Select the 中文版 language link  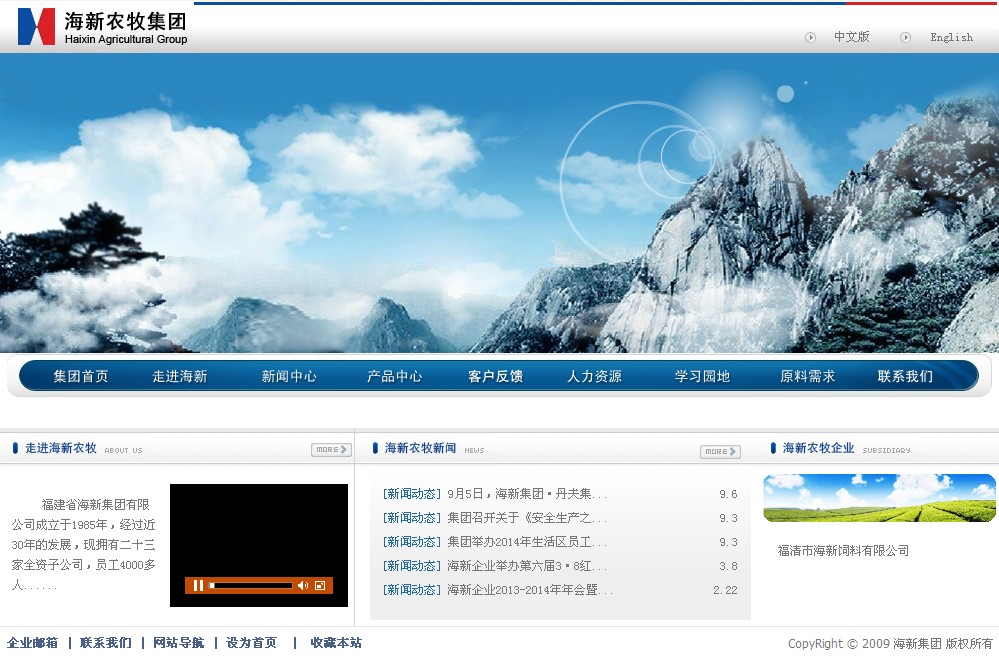click(852, 37)
